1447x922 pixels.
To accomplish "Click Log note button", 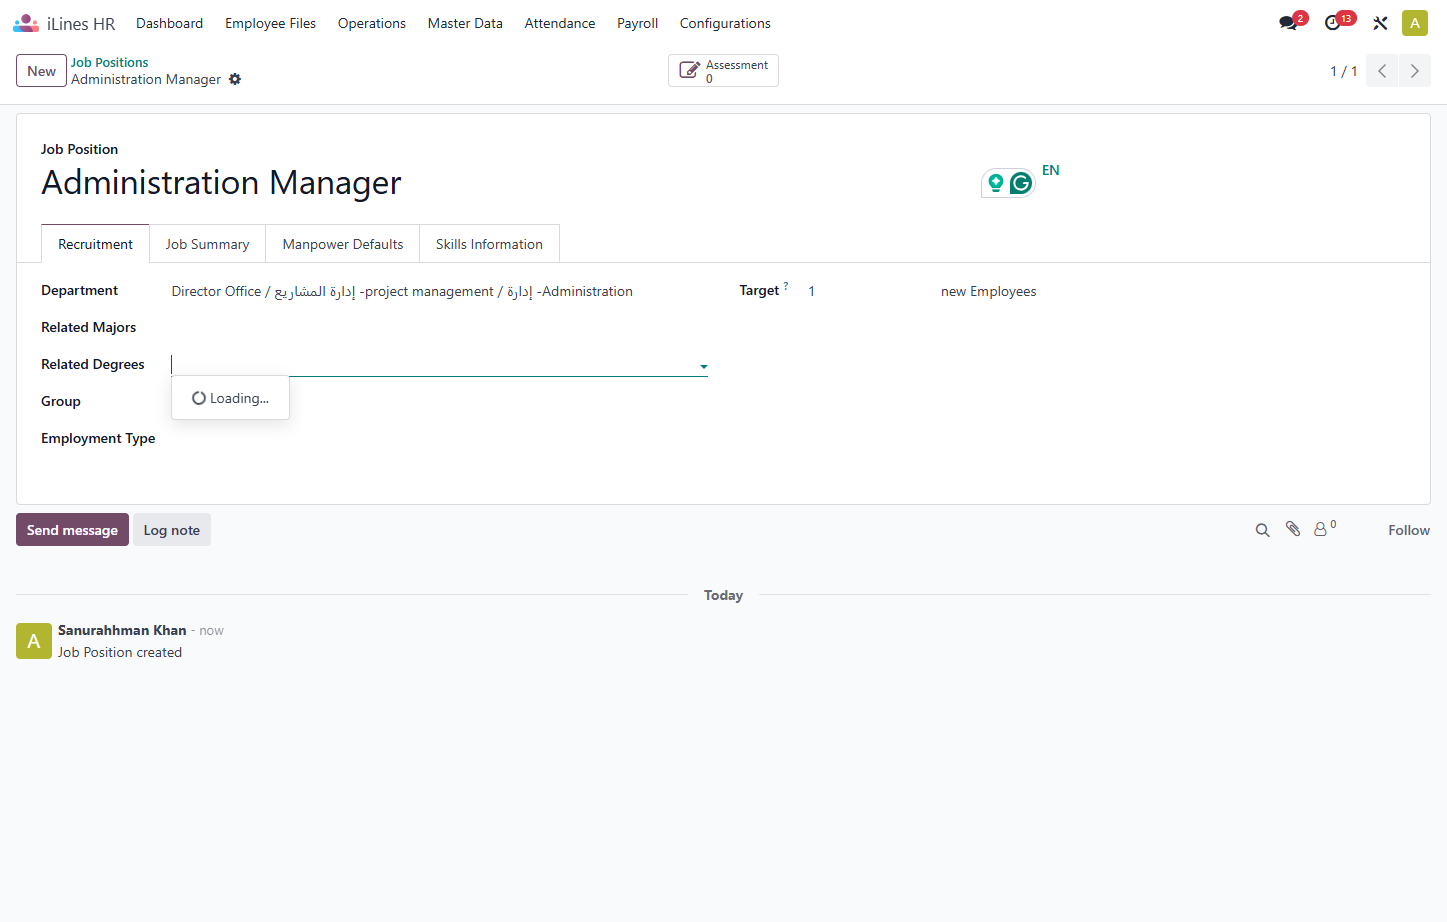I will (172, 530).
